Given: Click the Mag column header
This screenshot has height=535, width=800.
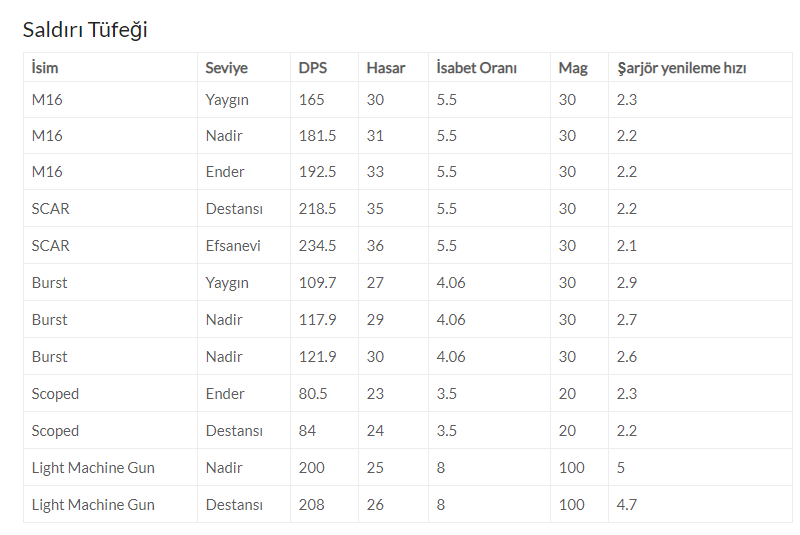Looking at the screenshot, I should pyautogui.click(x=573, y=68).
